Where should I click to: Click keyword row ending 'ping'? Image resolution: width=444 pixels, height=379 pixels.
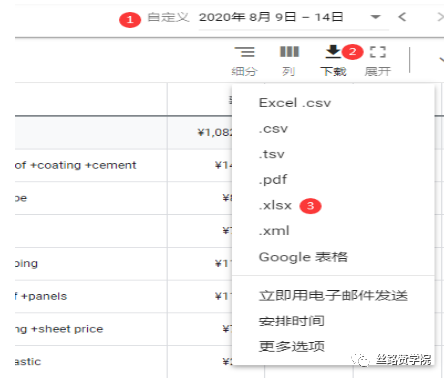[26, 264]
